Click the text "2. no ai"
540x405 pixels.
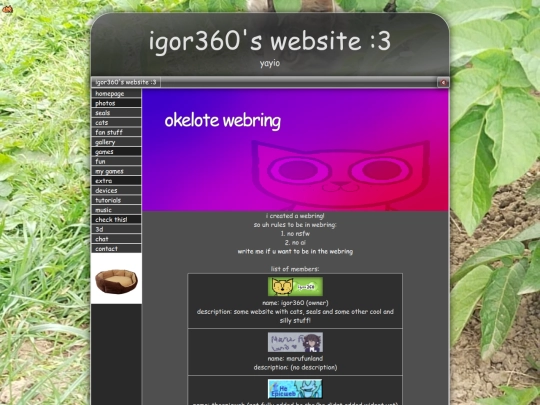click(295, 242)
